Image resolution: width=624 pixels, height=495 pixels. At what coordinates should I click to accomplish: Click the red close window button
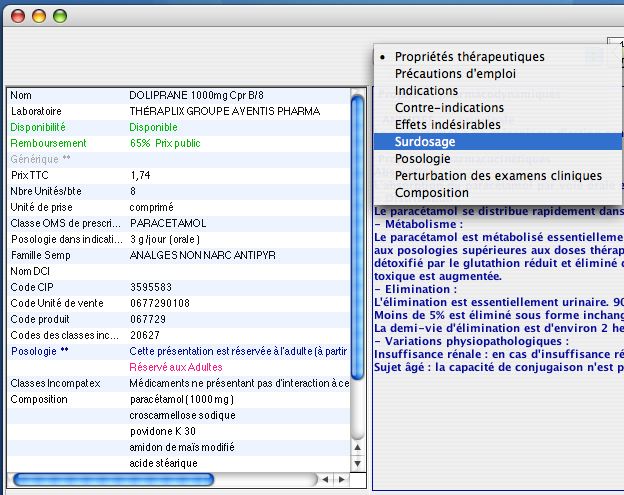18,16
